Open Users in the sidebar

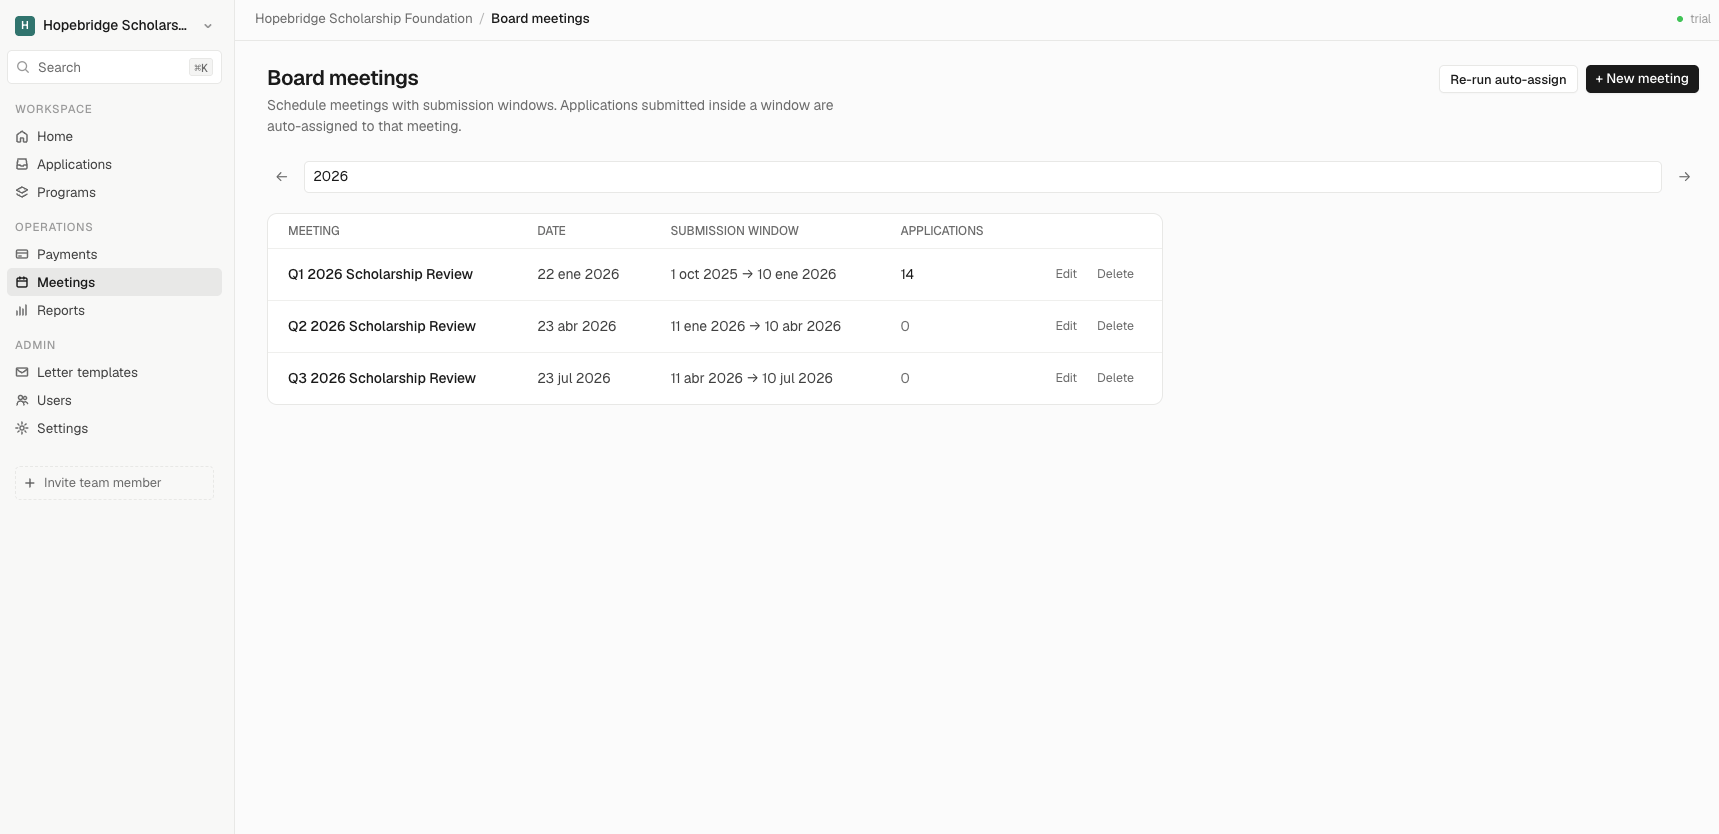tap(114, 400)
